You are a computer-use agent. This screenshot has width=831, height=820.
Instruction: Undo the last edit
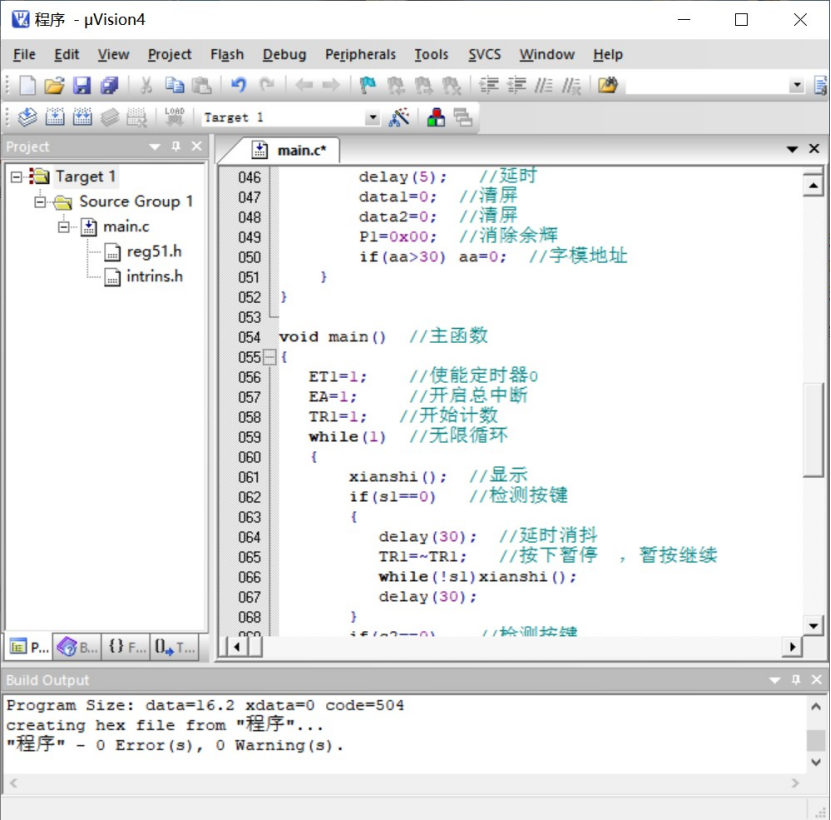point(238,85)
